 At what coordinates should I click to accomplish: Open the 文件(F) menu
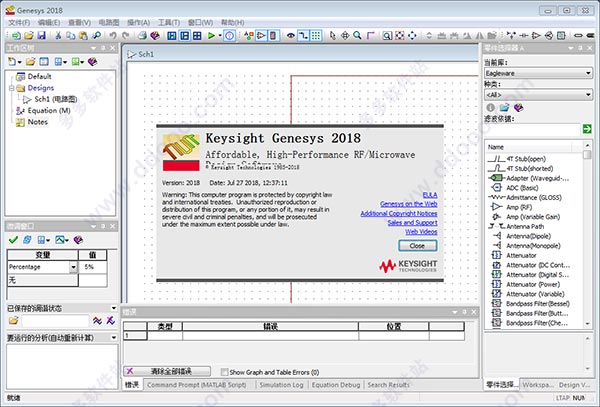tap(19, 23)
